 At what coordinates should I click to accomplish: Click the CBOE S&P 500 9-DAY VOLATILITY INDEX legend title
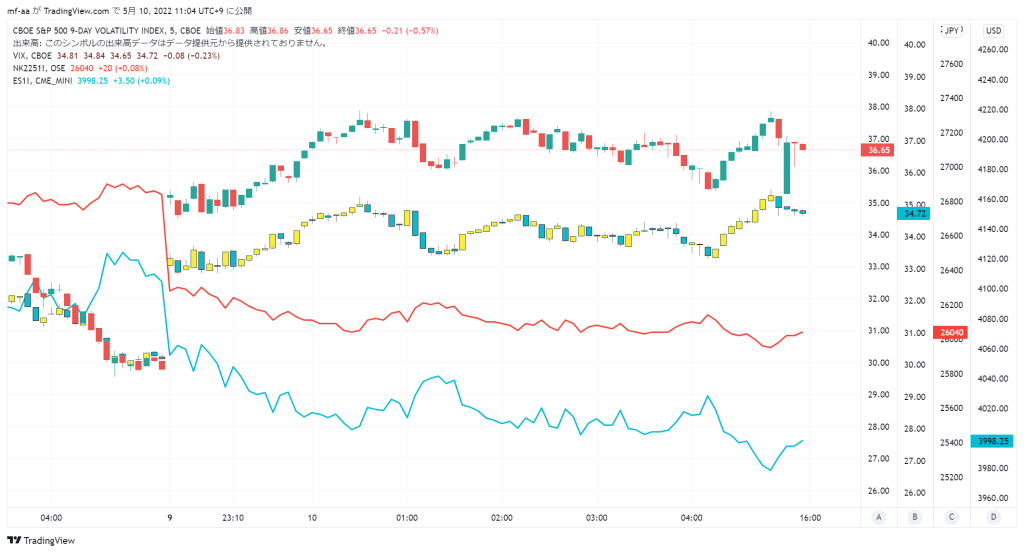[106, 31]
